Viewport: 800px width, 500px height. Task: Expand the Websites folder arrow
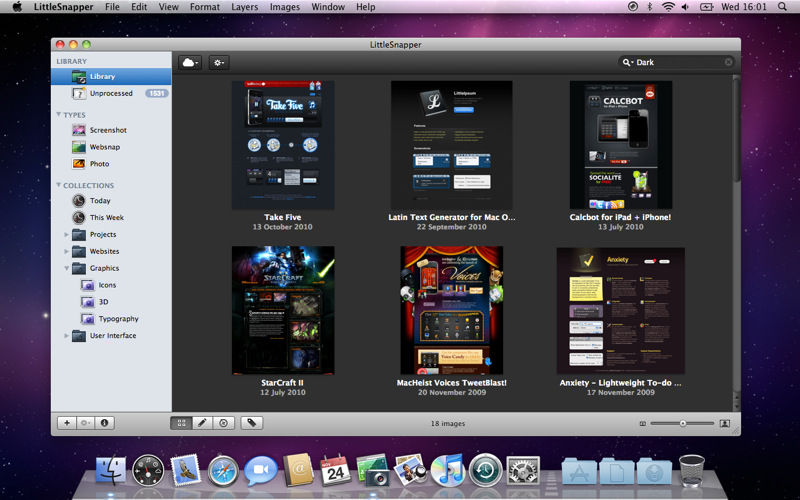(66, 252)
